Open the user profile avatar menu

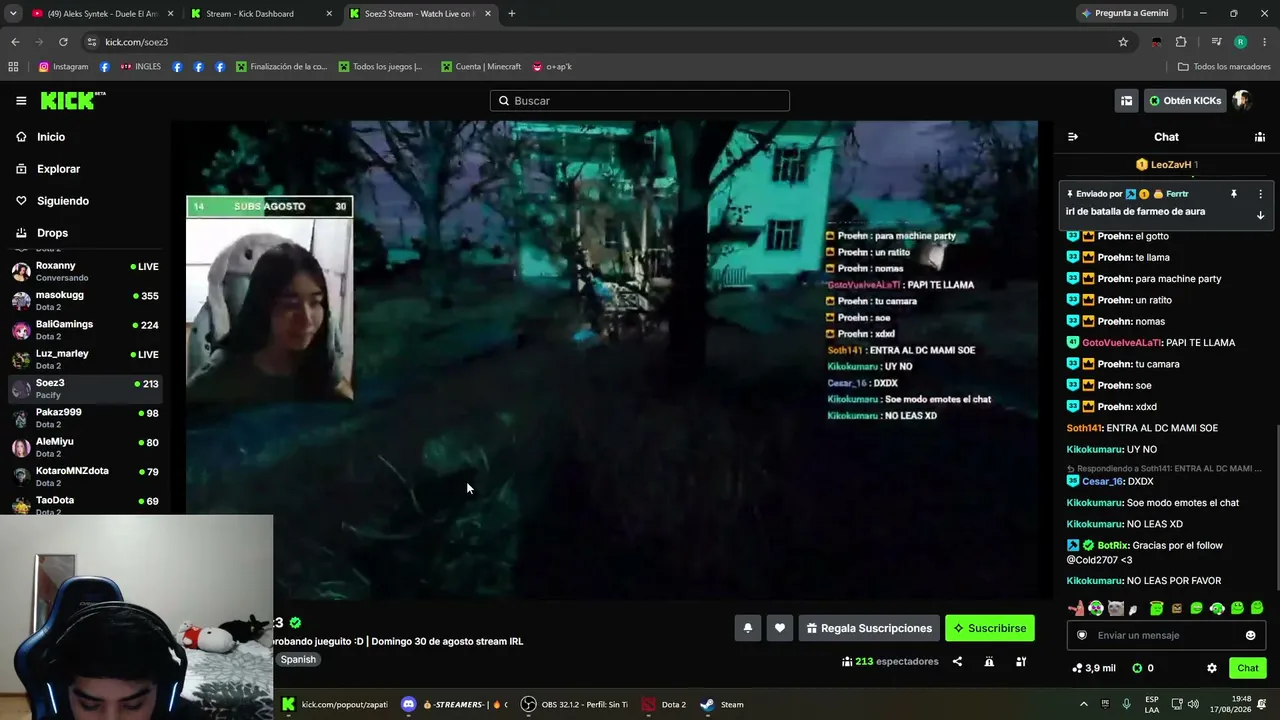click(1242, 101)
